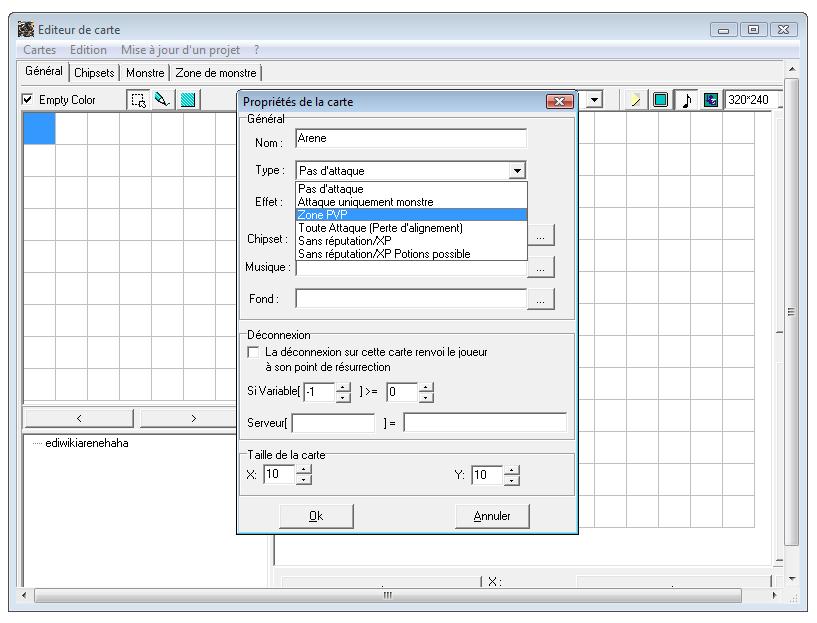The width and height of the screenshot is (817, 623).
Task: Select the pencil drawing tool
Action: pos(162,101)
